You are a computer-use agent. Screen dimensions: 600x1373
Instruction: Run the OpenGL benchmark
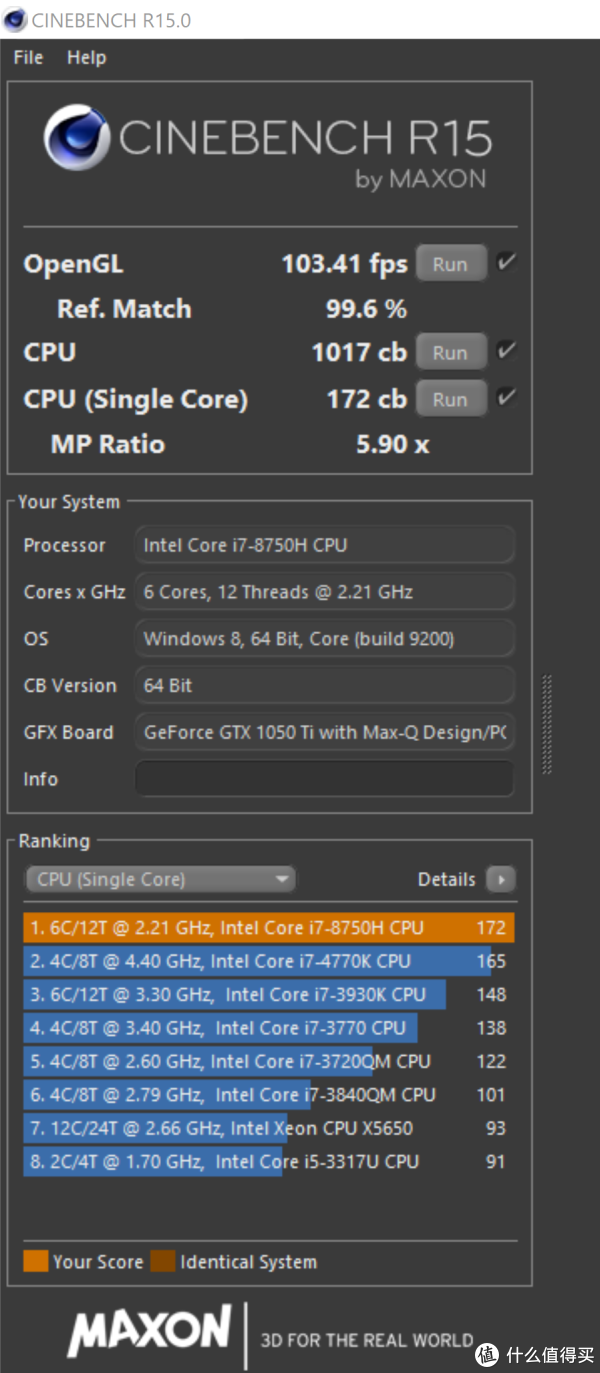450,264
